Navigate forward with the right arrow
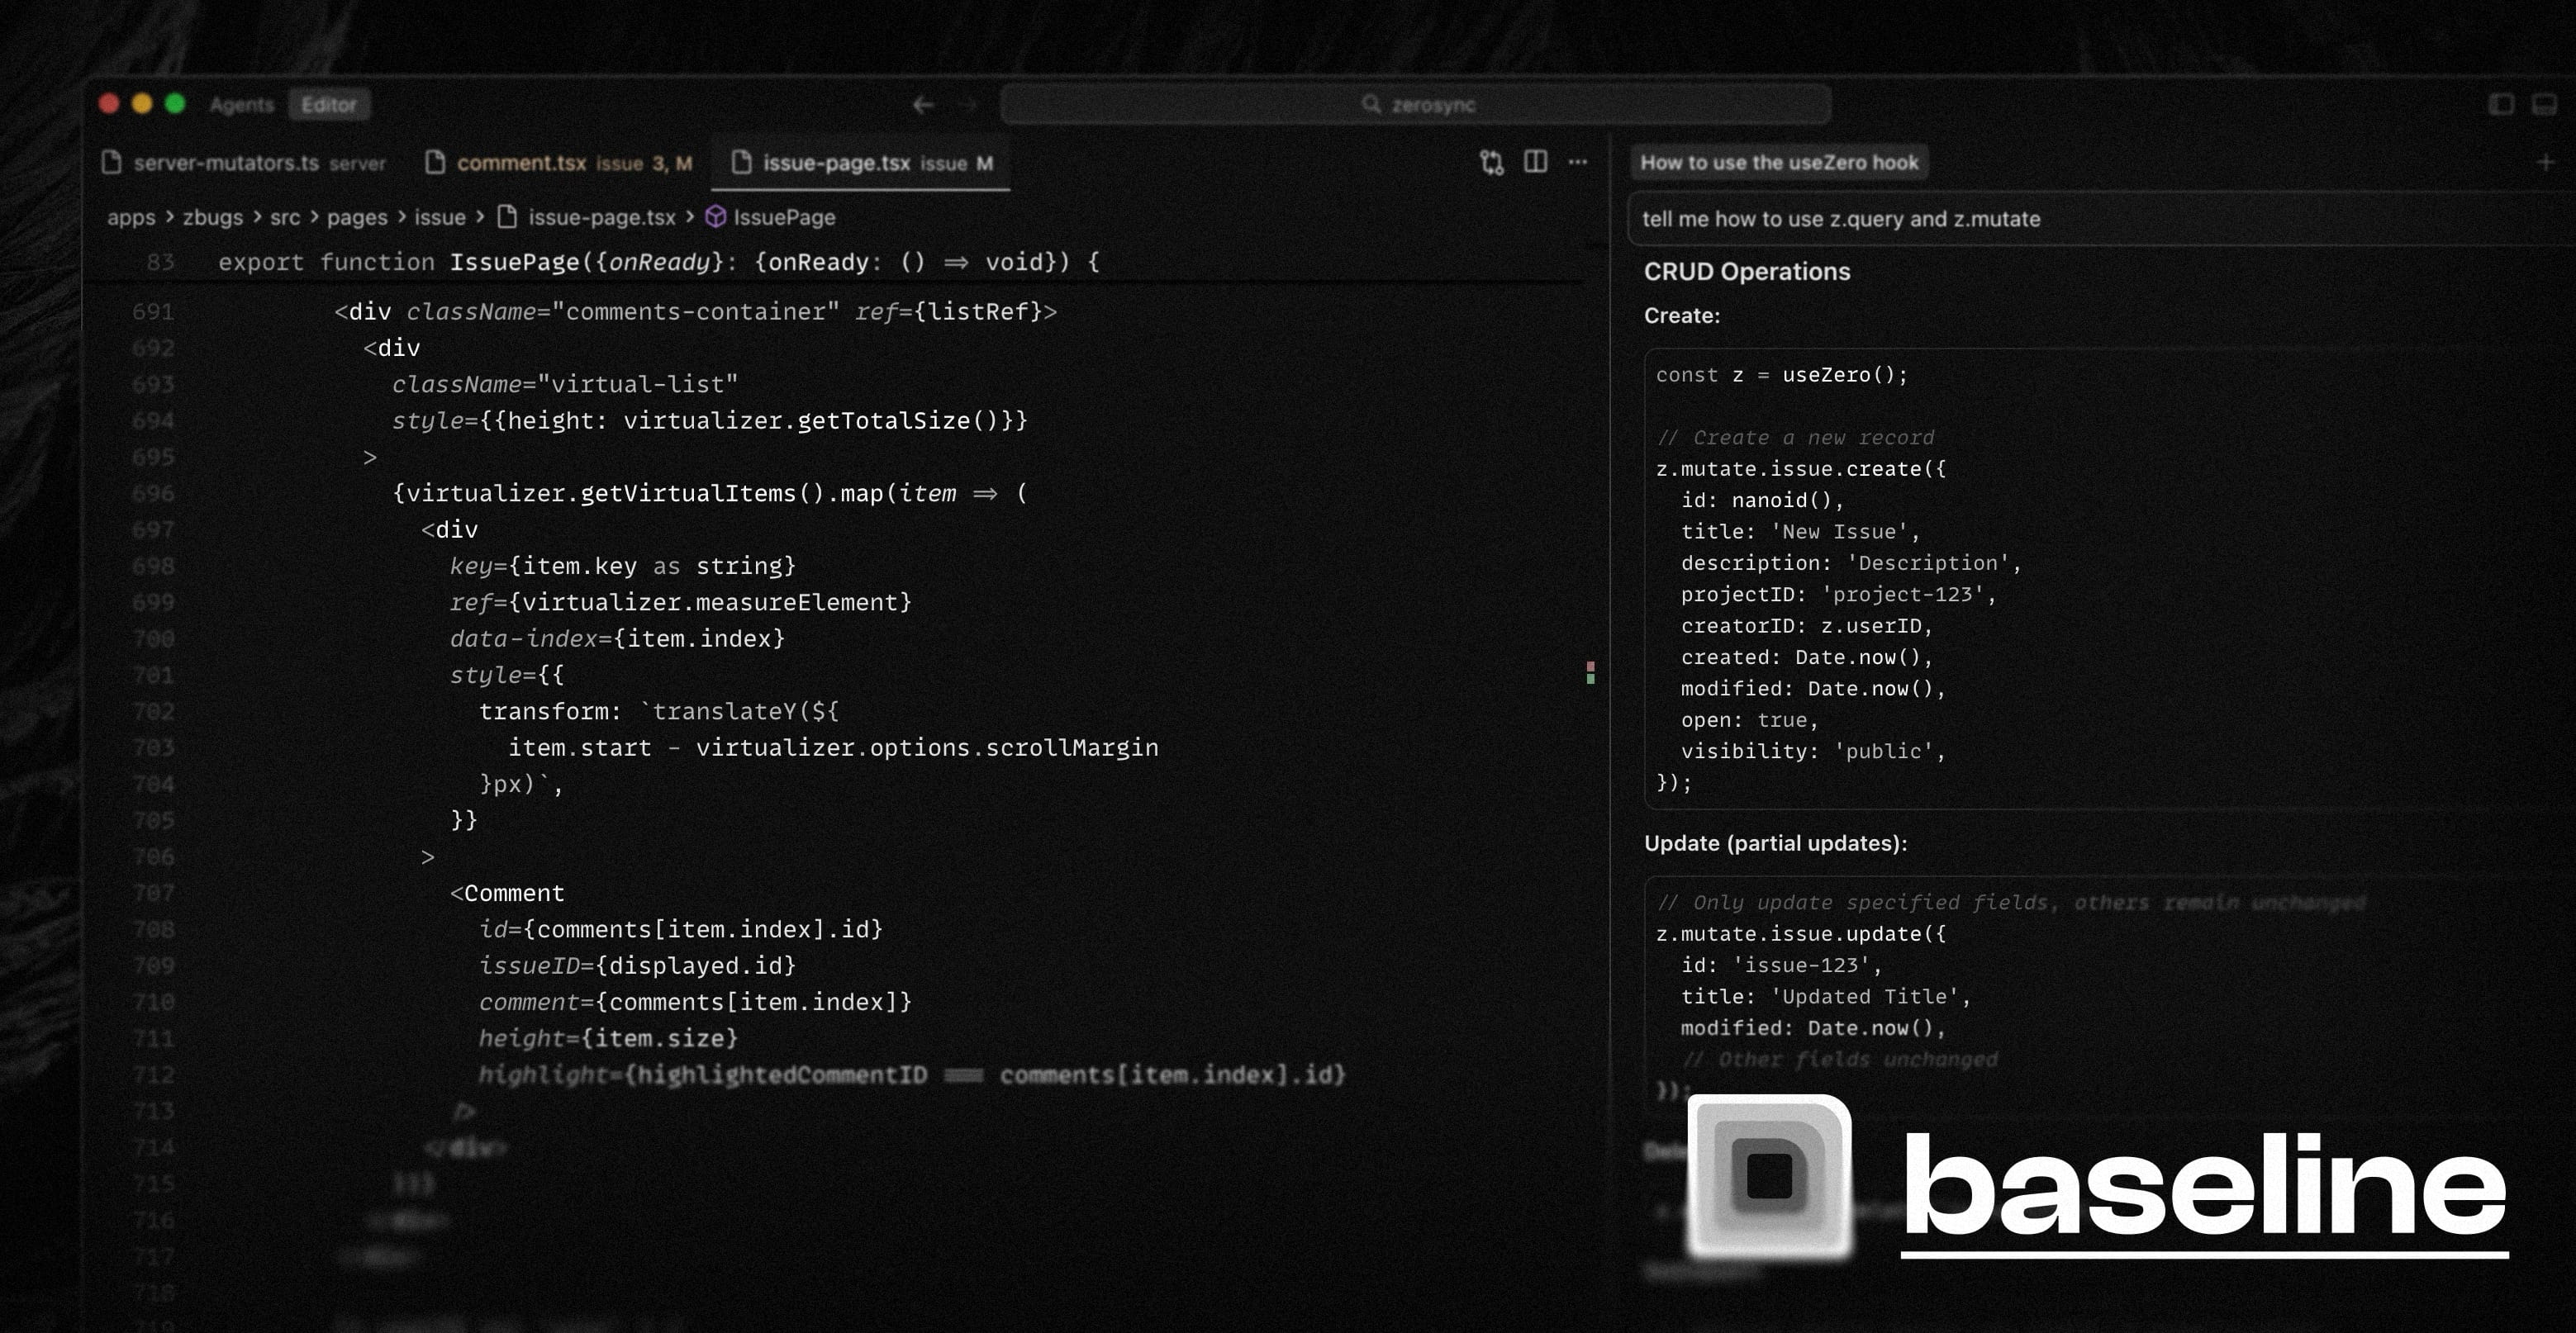Screen dimensions: 2576x1333 coord(967,104)
